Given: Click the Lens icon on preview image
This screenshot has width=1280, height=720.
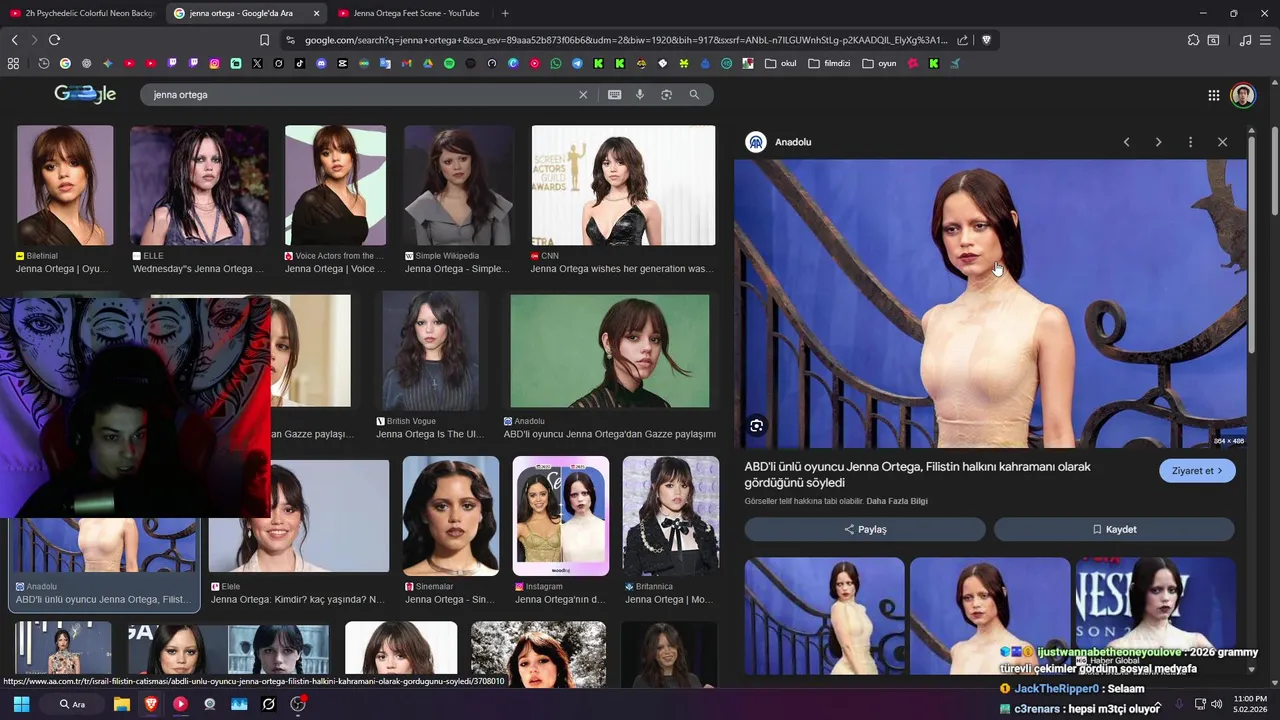Looking at the screenshot, I should [757, 426].
